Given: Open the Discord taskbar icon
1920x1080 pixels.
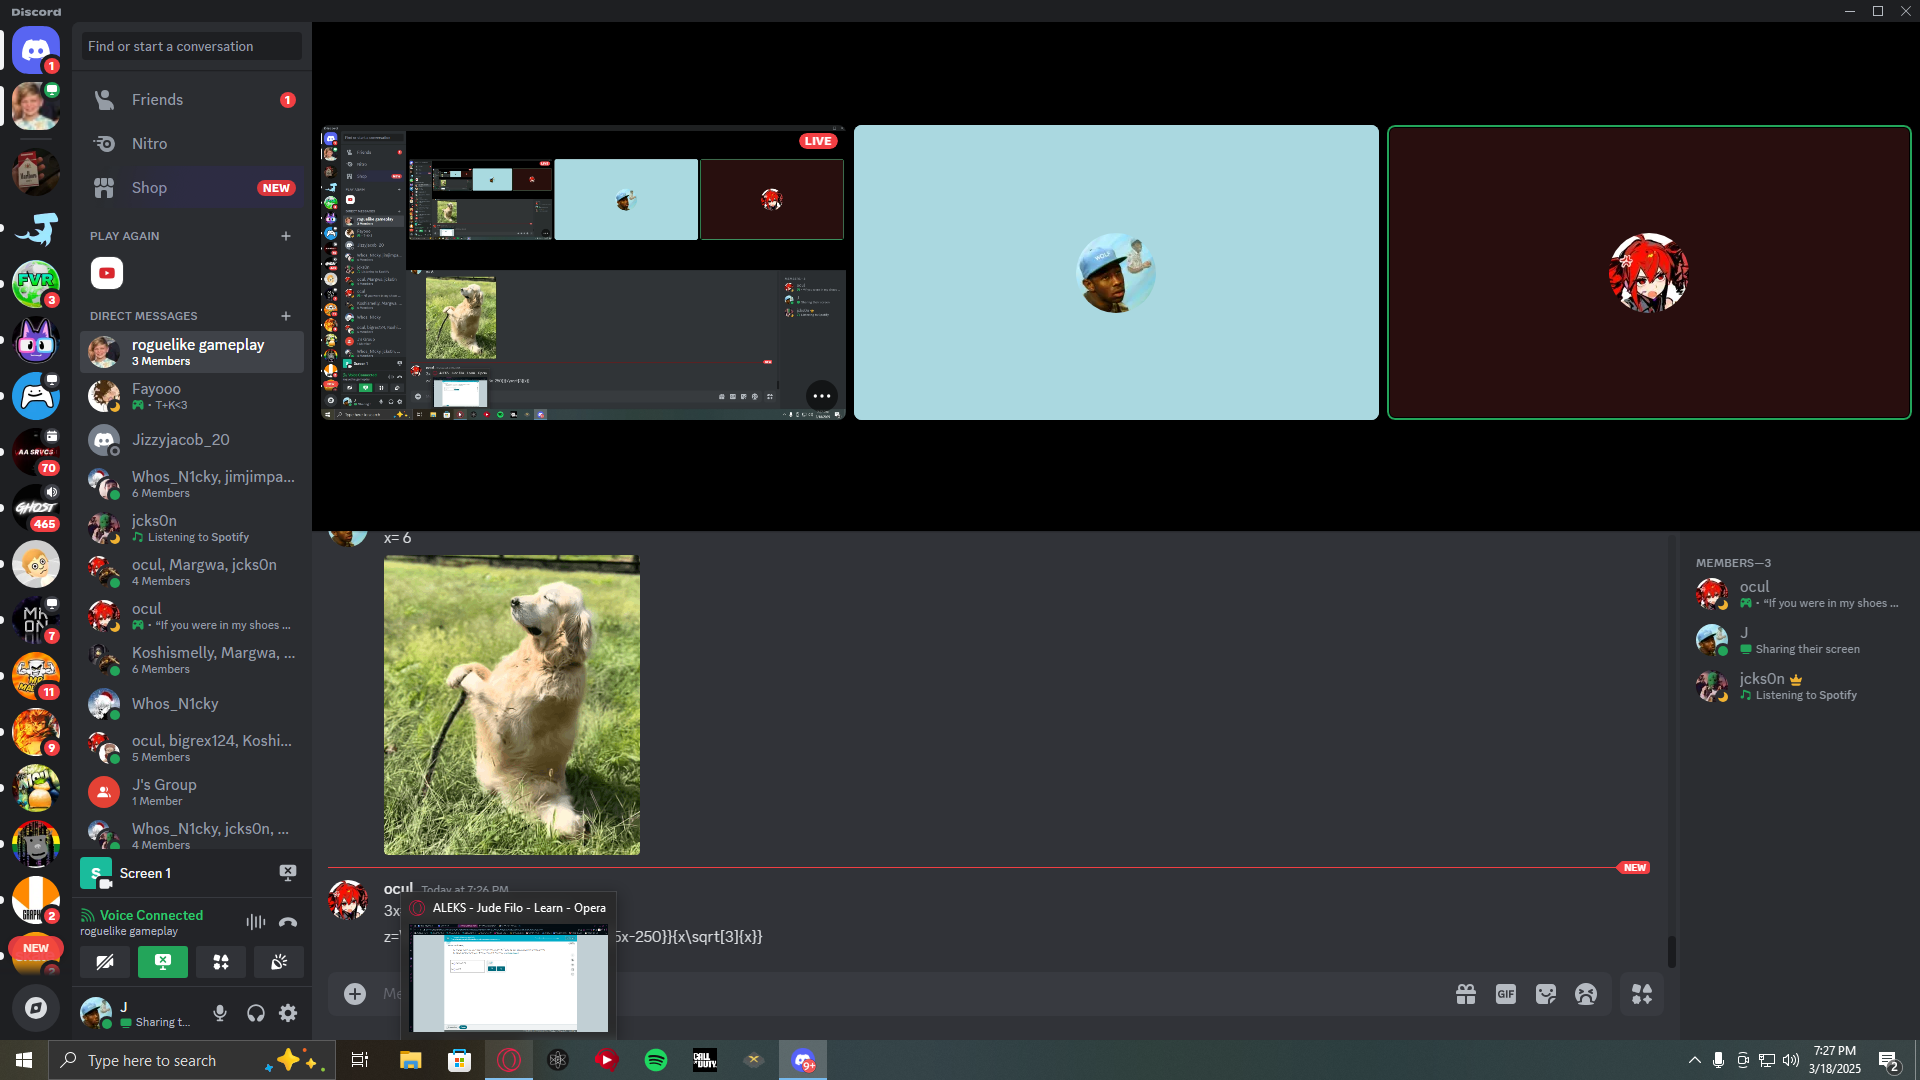Looking at the screenshot, I should pyautogui.click(x=803, y=1060).
